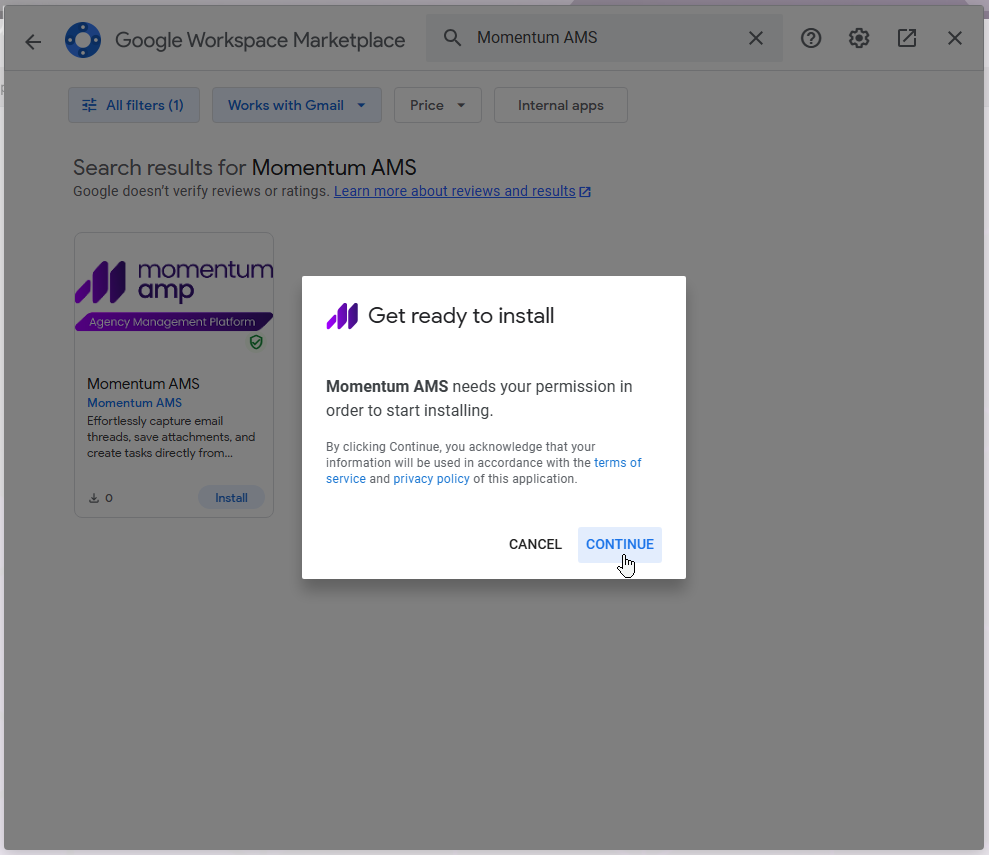Open the privacy policy link
The image size is (989, 855).
(x=431, y=479)
